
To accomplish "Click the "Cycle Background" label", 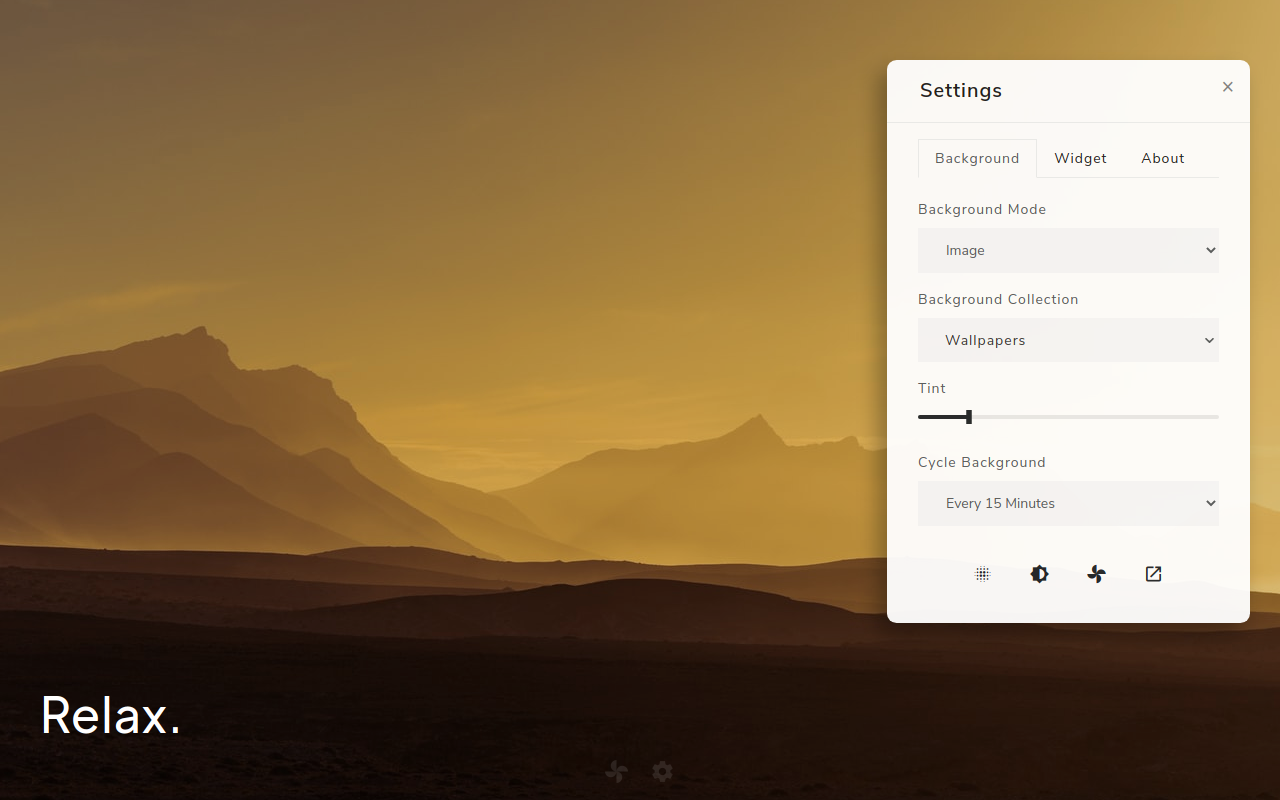I will 982,462.
